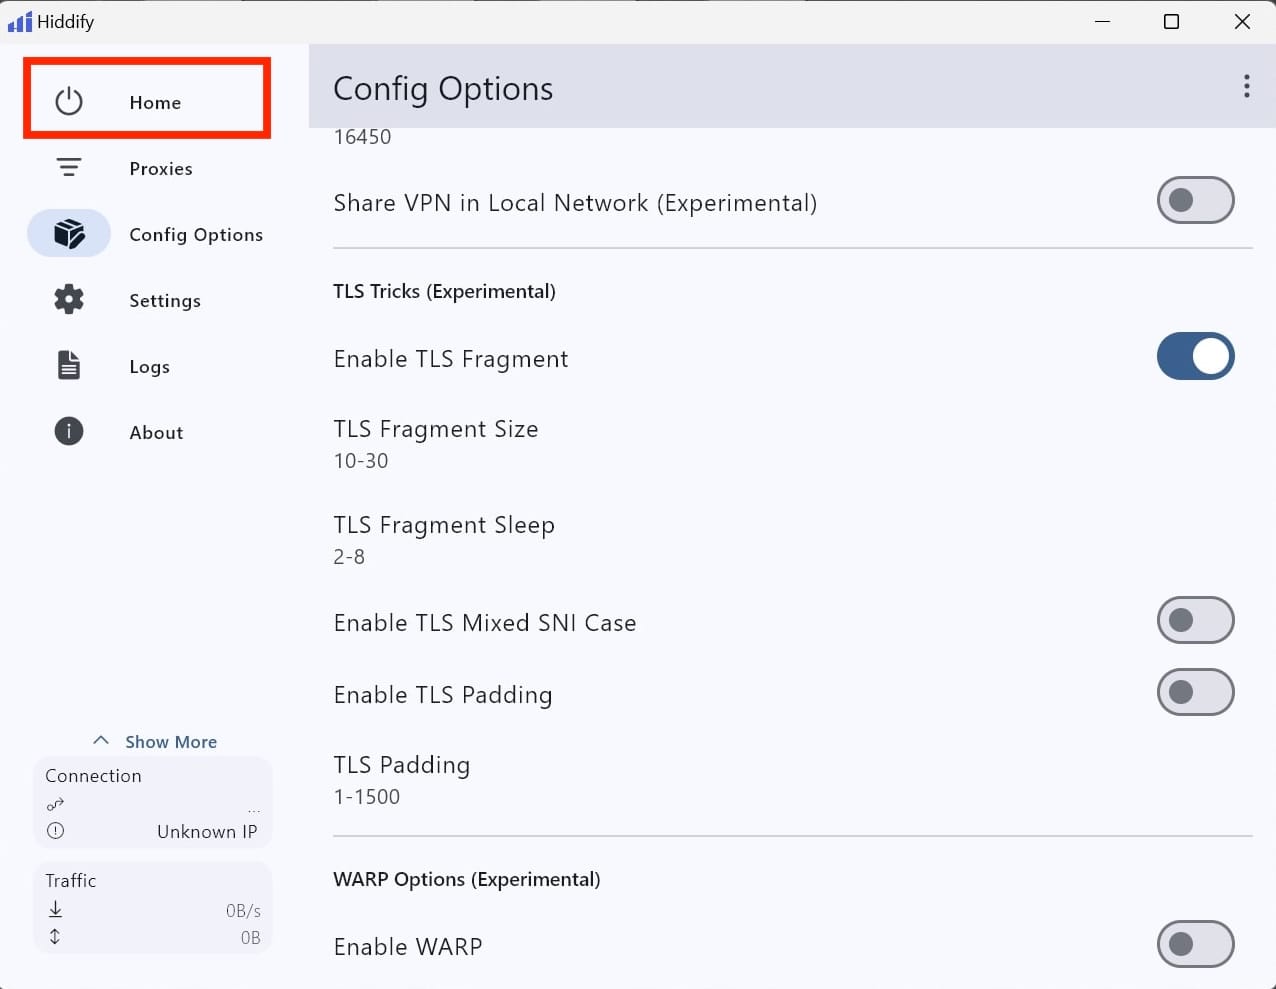Open Settings using the gear icon
The image size is (1276, 989).
point(68,300)
